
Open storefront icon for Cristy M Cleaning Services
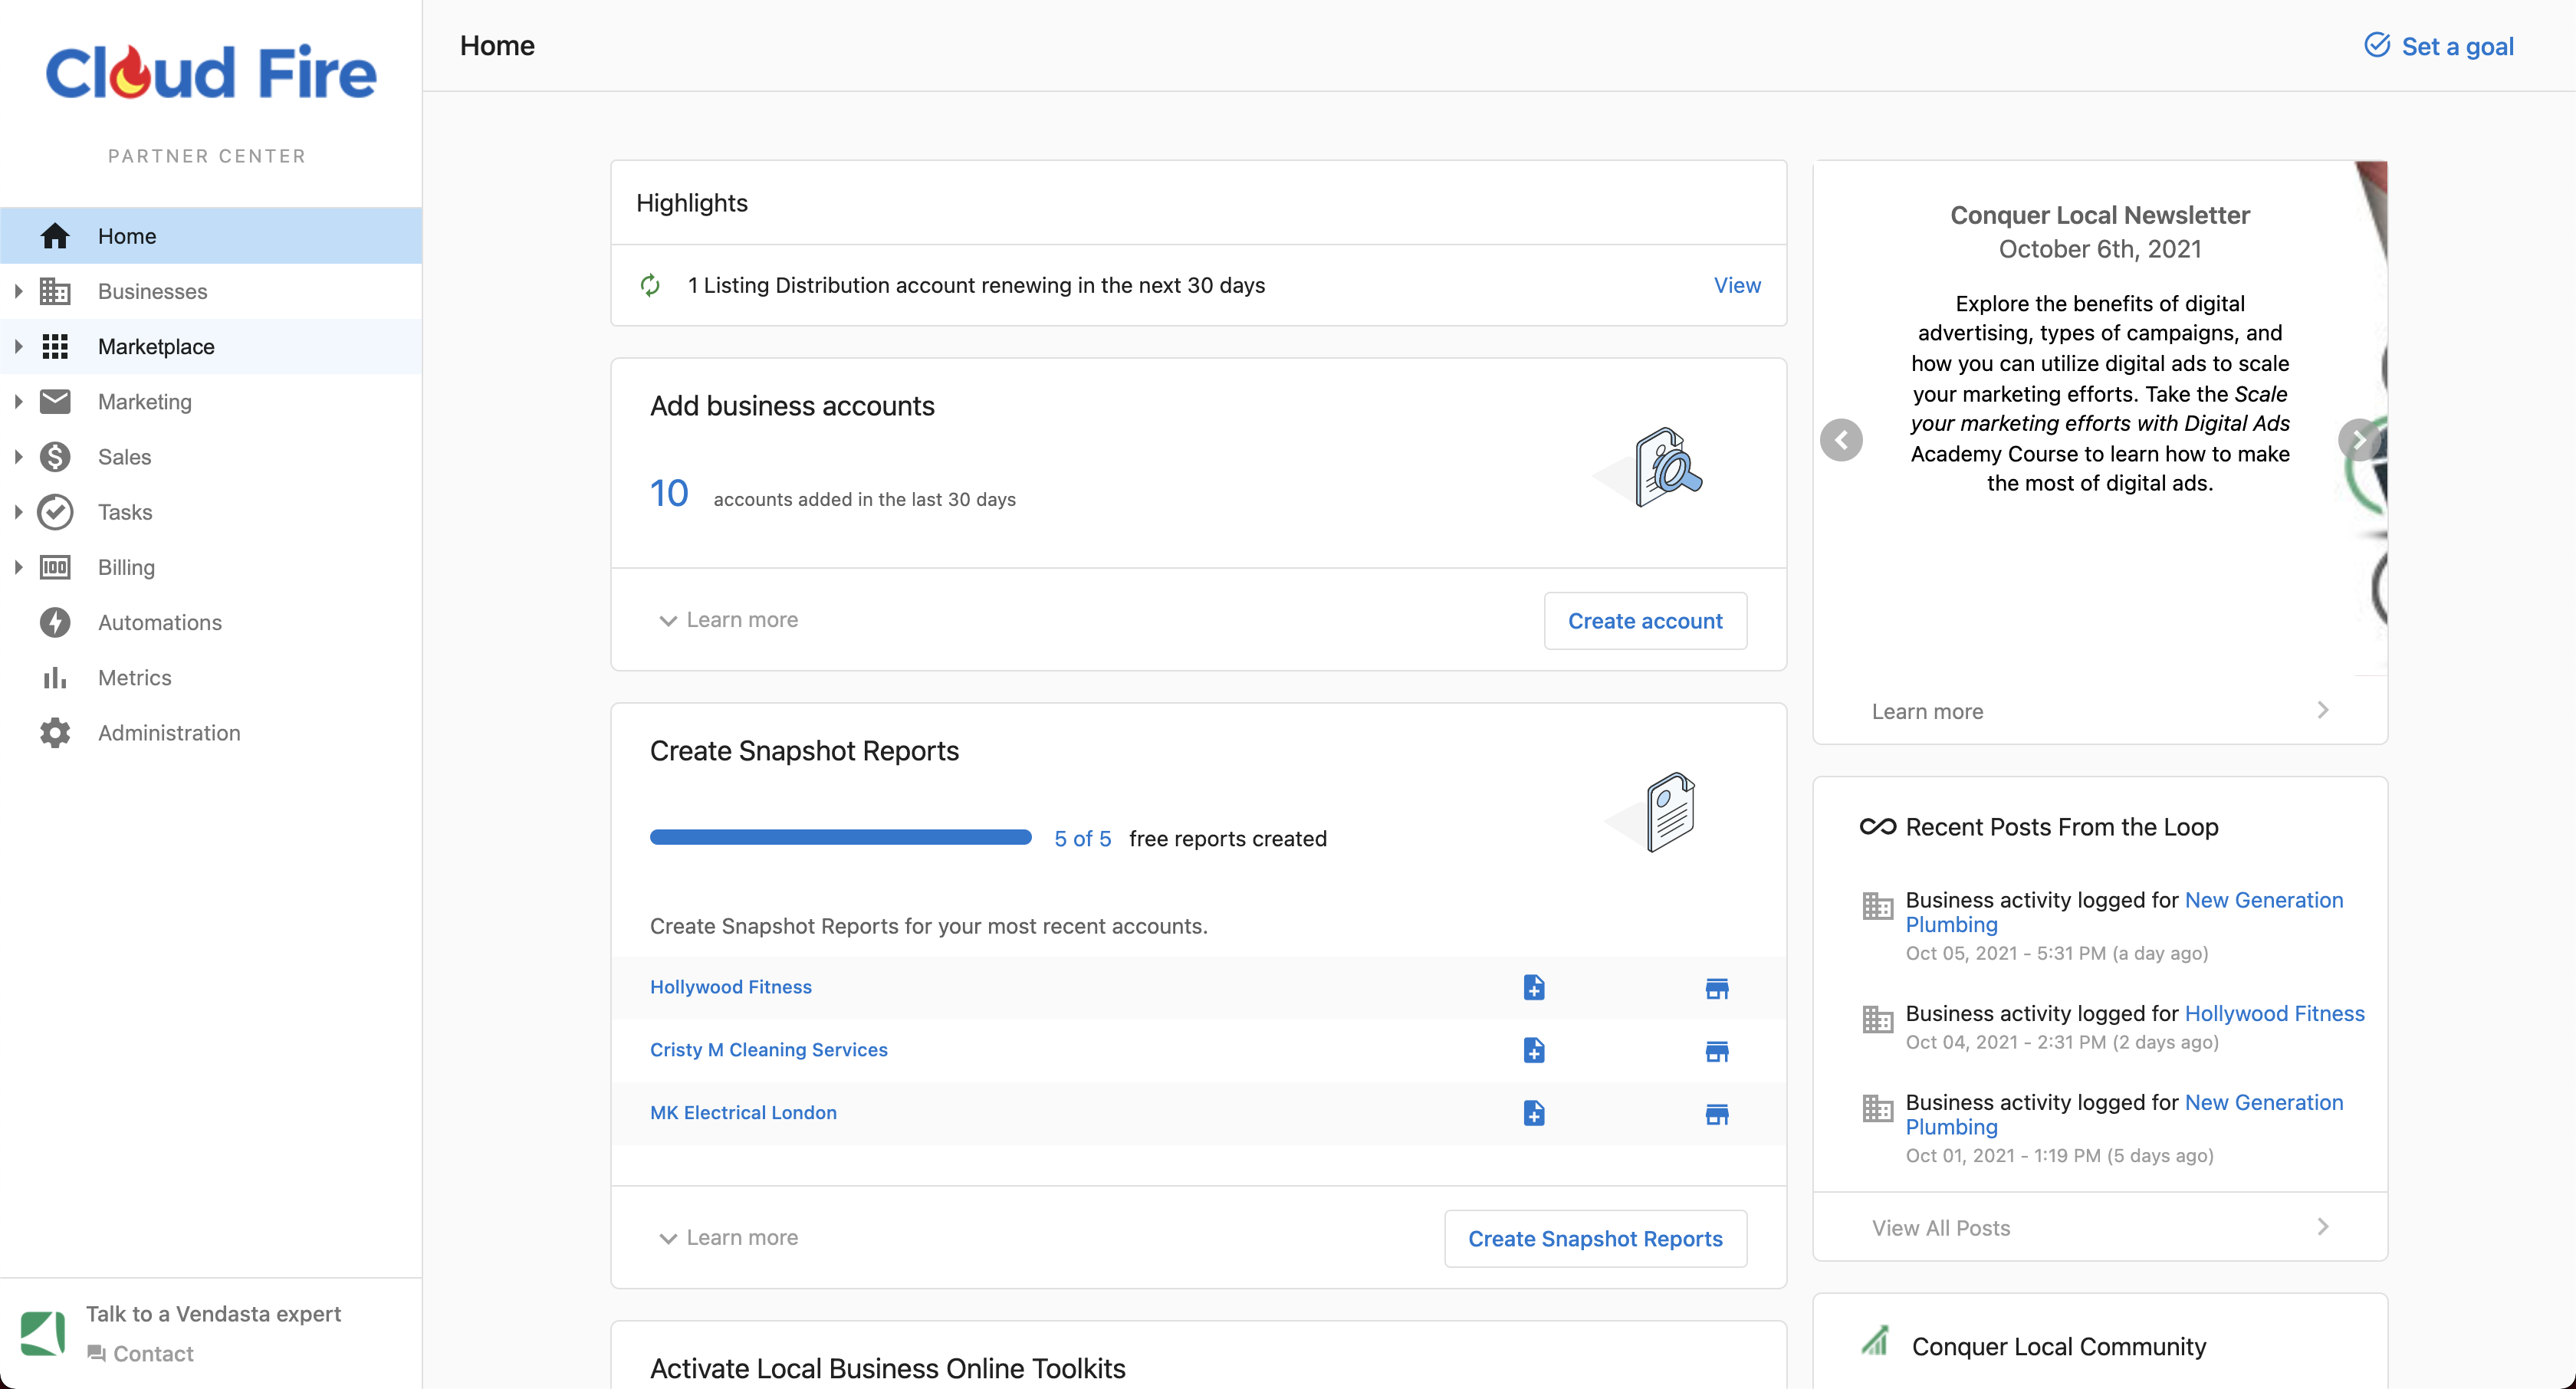tap(1717, 1052)
